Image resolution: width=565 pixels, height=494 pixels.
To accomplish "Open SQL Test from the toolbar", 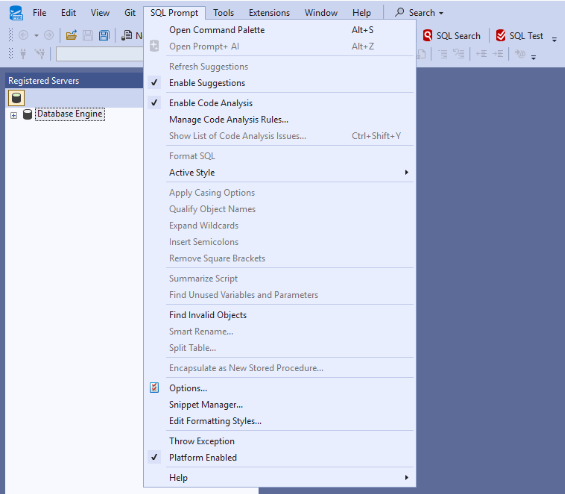I will [519, 36].
